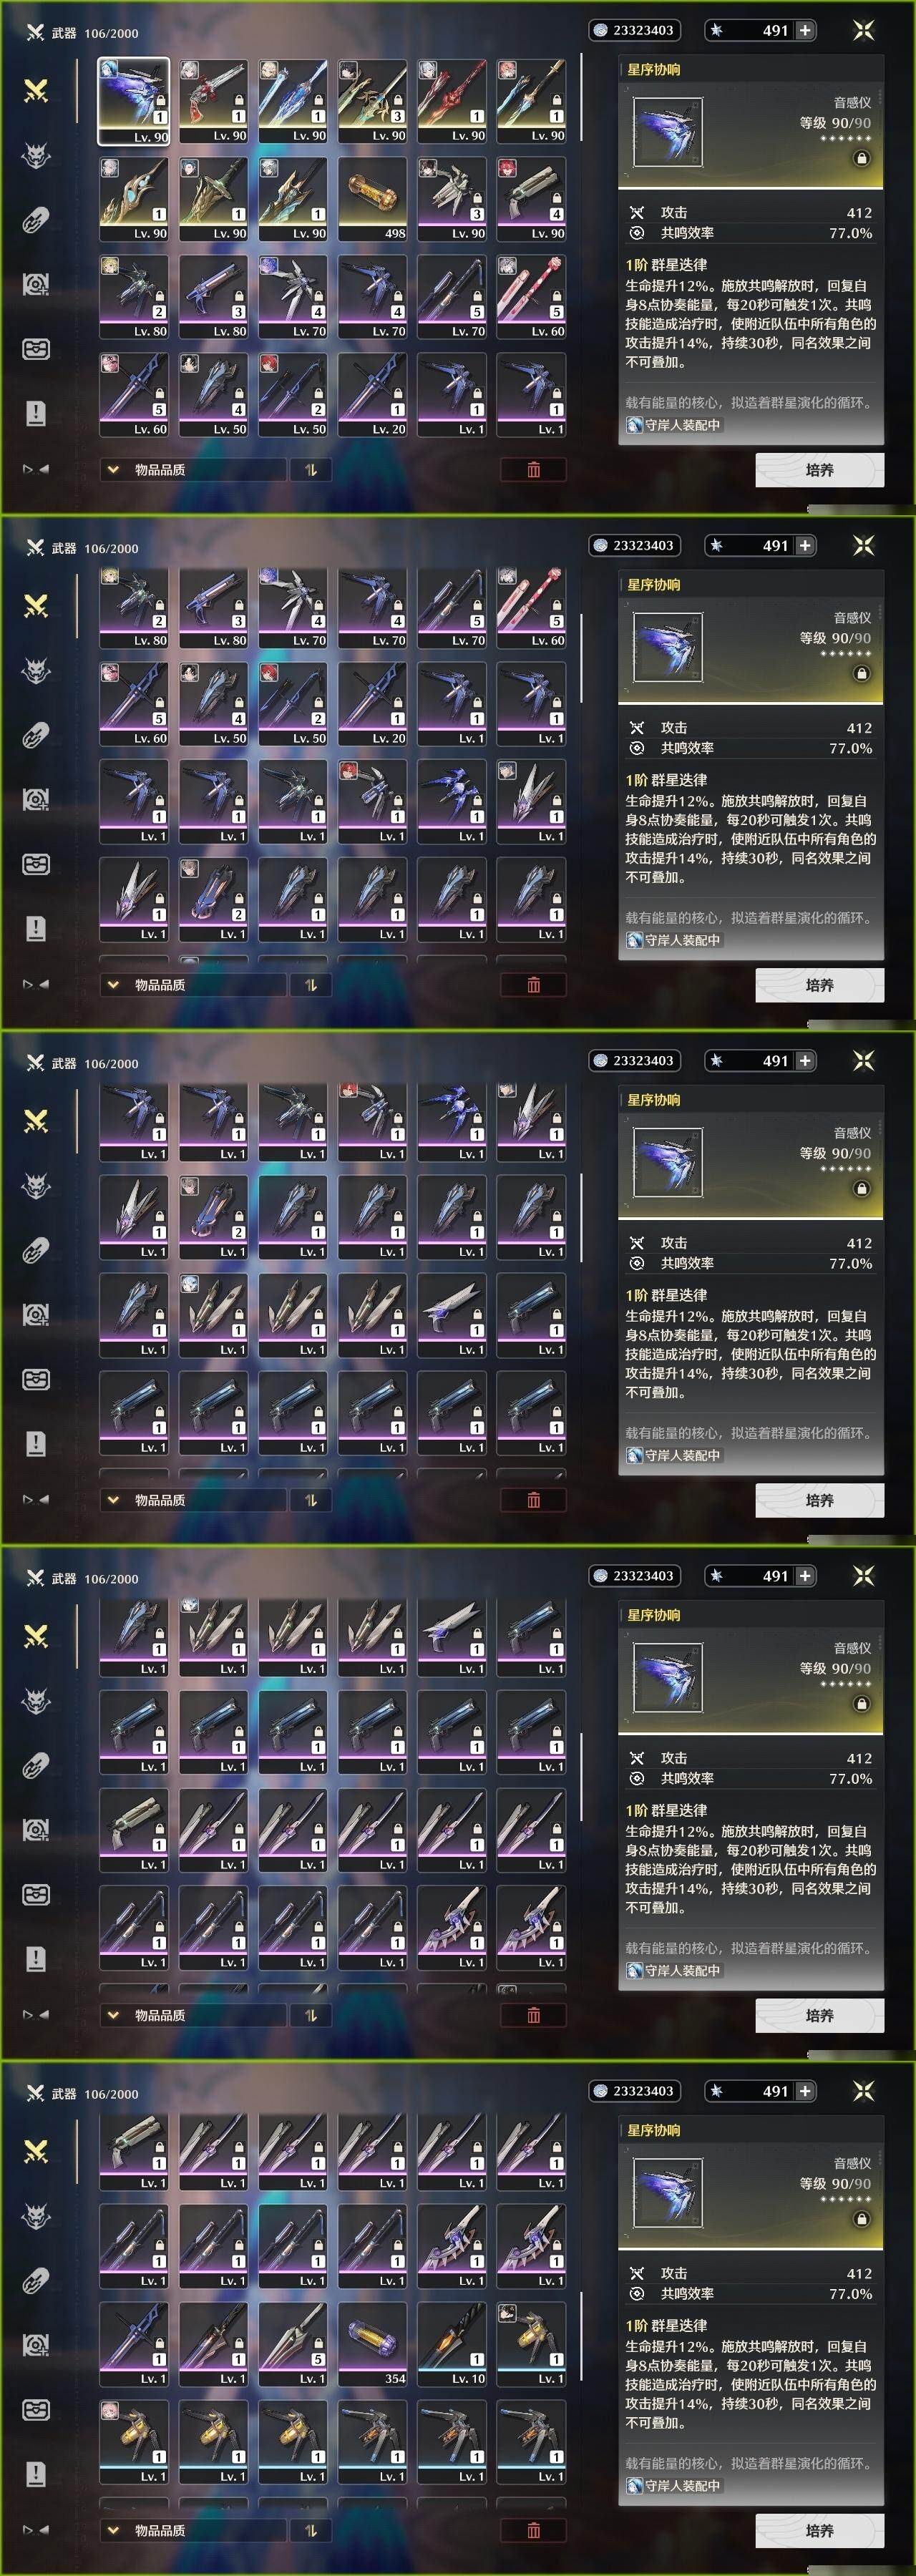Switch to crossed-swords weapons tab on 354-item screen
916x2576 pixels.
pos(36,2150)
